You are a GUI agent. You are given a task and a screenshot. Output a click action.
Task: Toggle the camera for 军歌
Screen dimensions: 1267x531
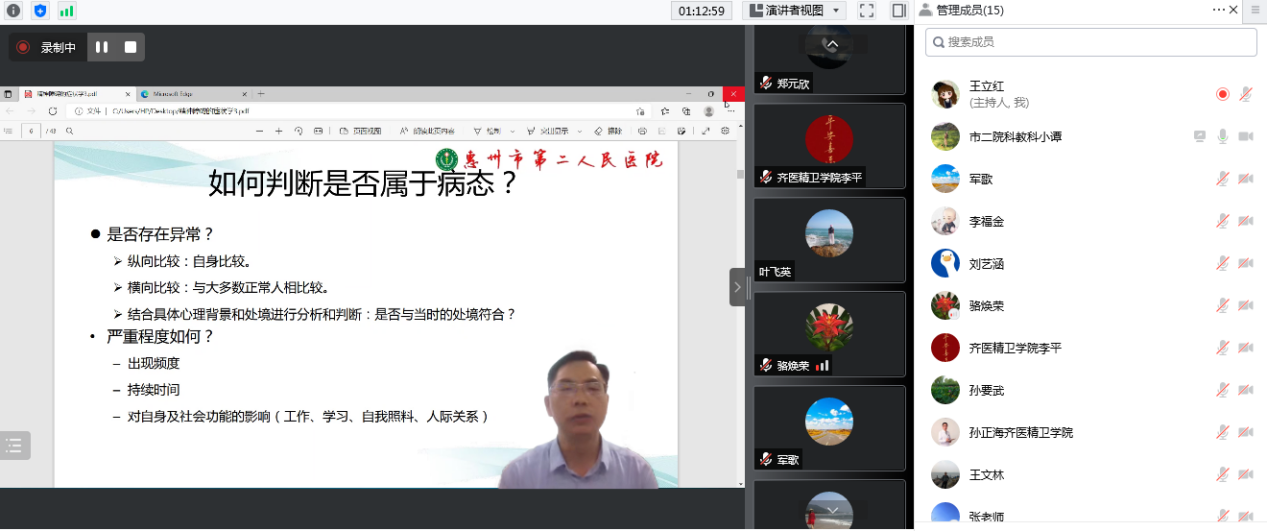(1246, 179)
